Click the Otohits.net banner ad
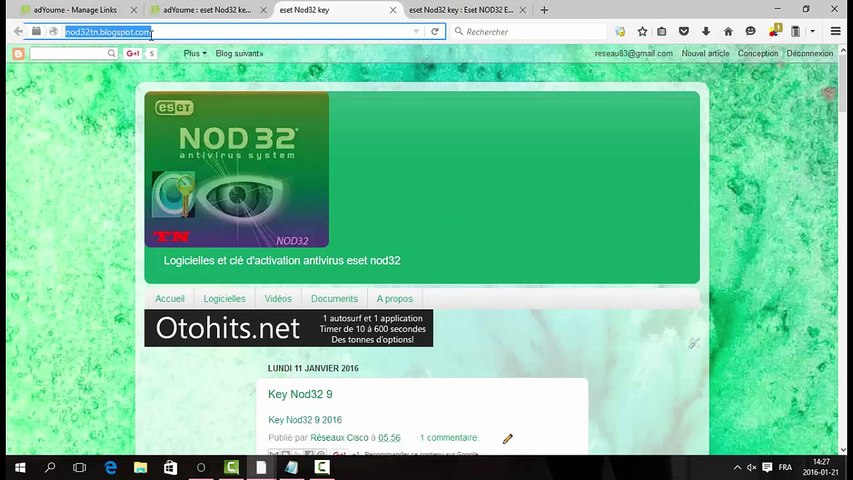Screen dimensions: 853x480 pos(289,328)
